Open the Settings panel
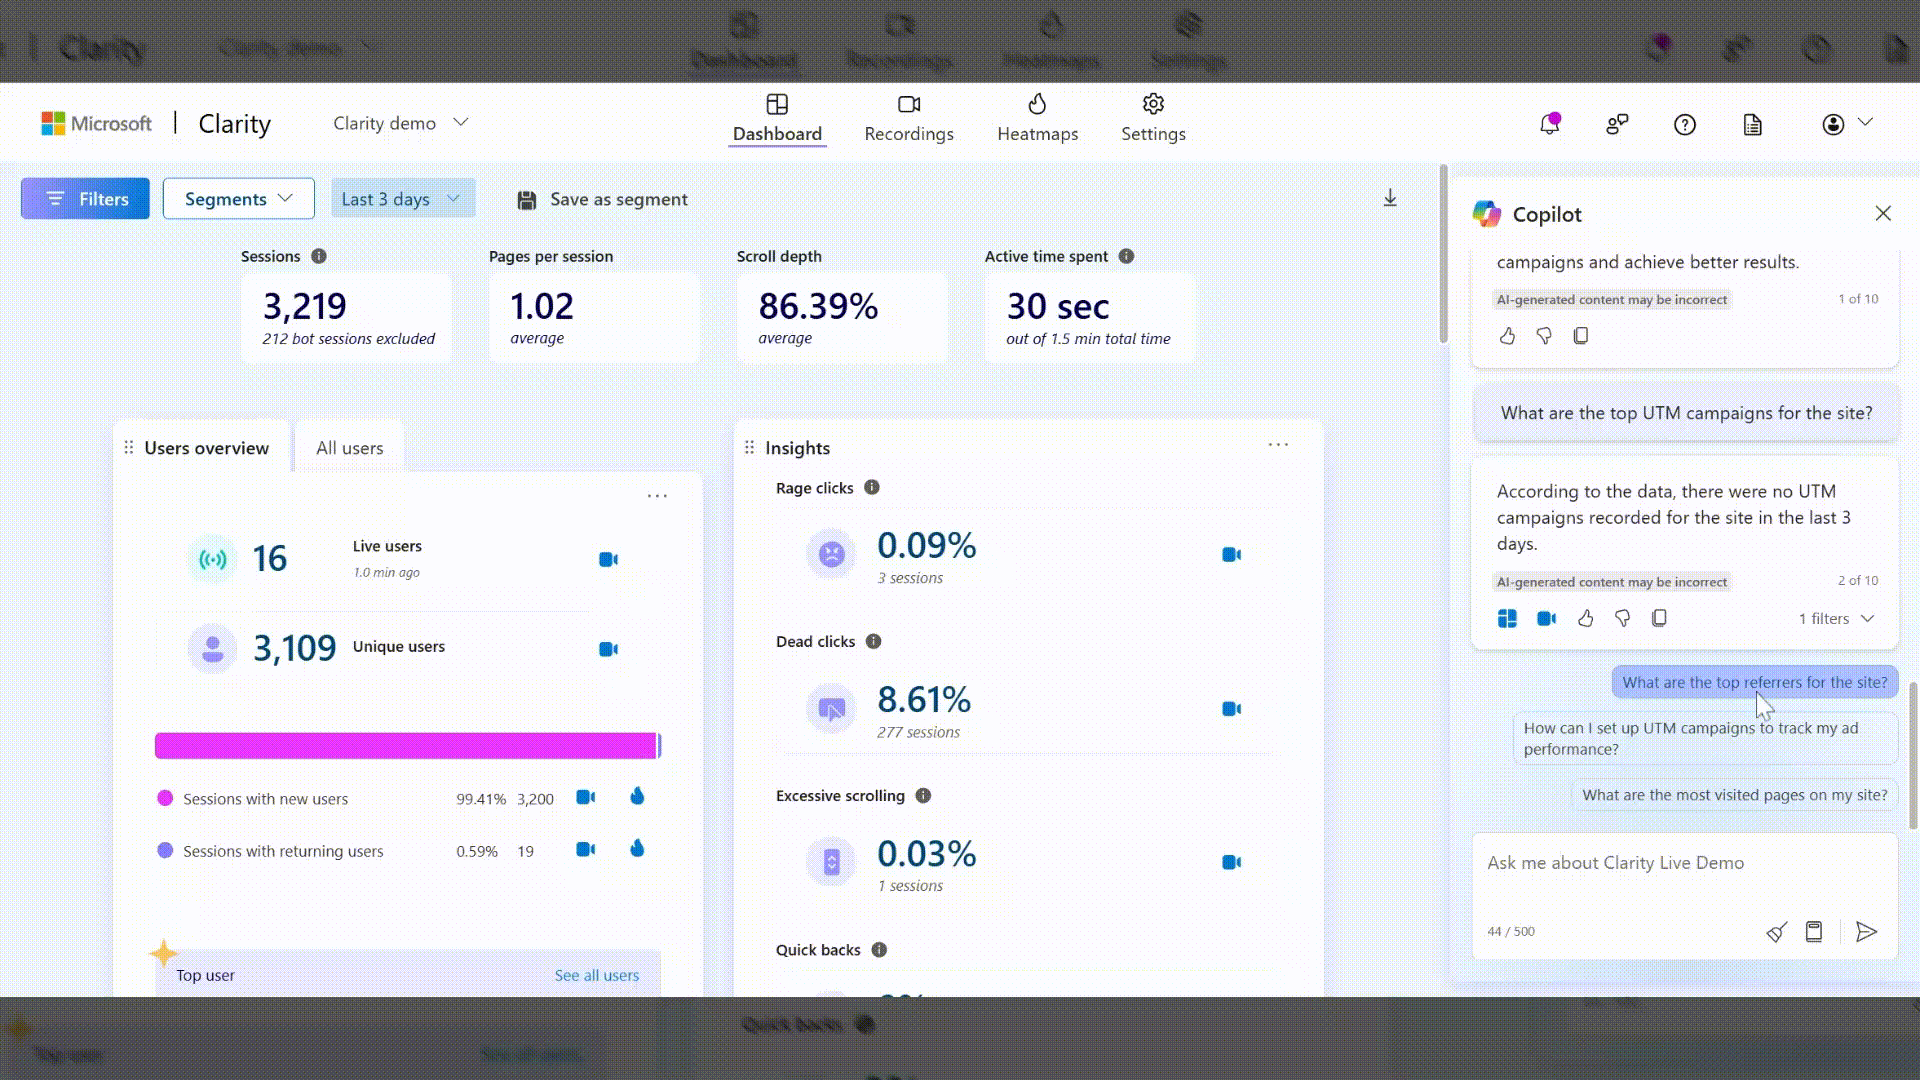The image size is (1920, 1080). click(x=1154, y=117)
